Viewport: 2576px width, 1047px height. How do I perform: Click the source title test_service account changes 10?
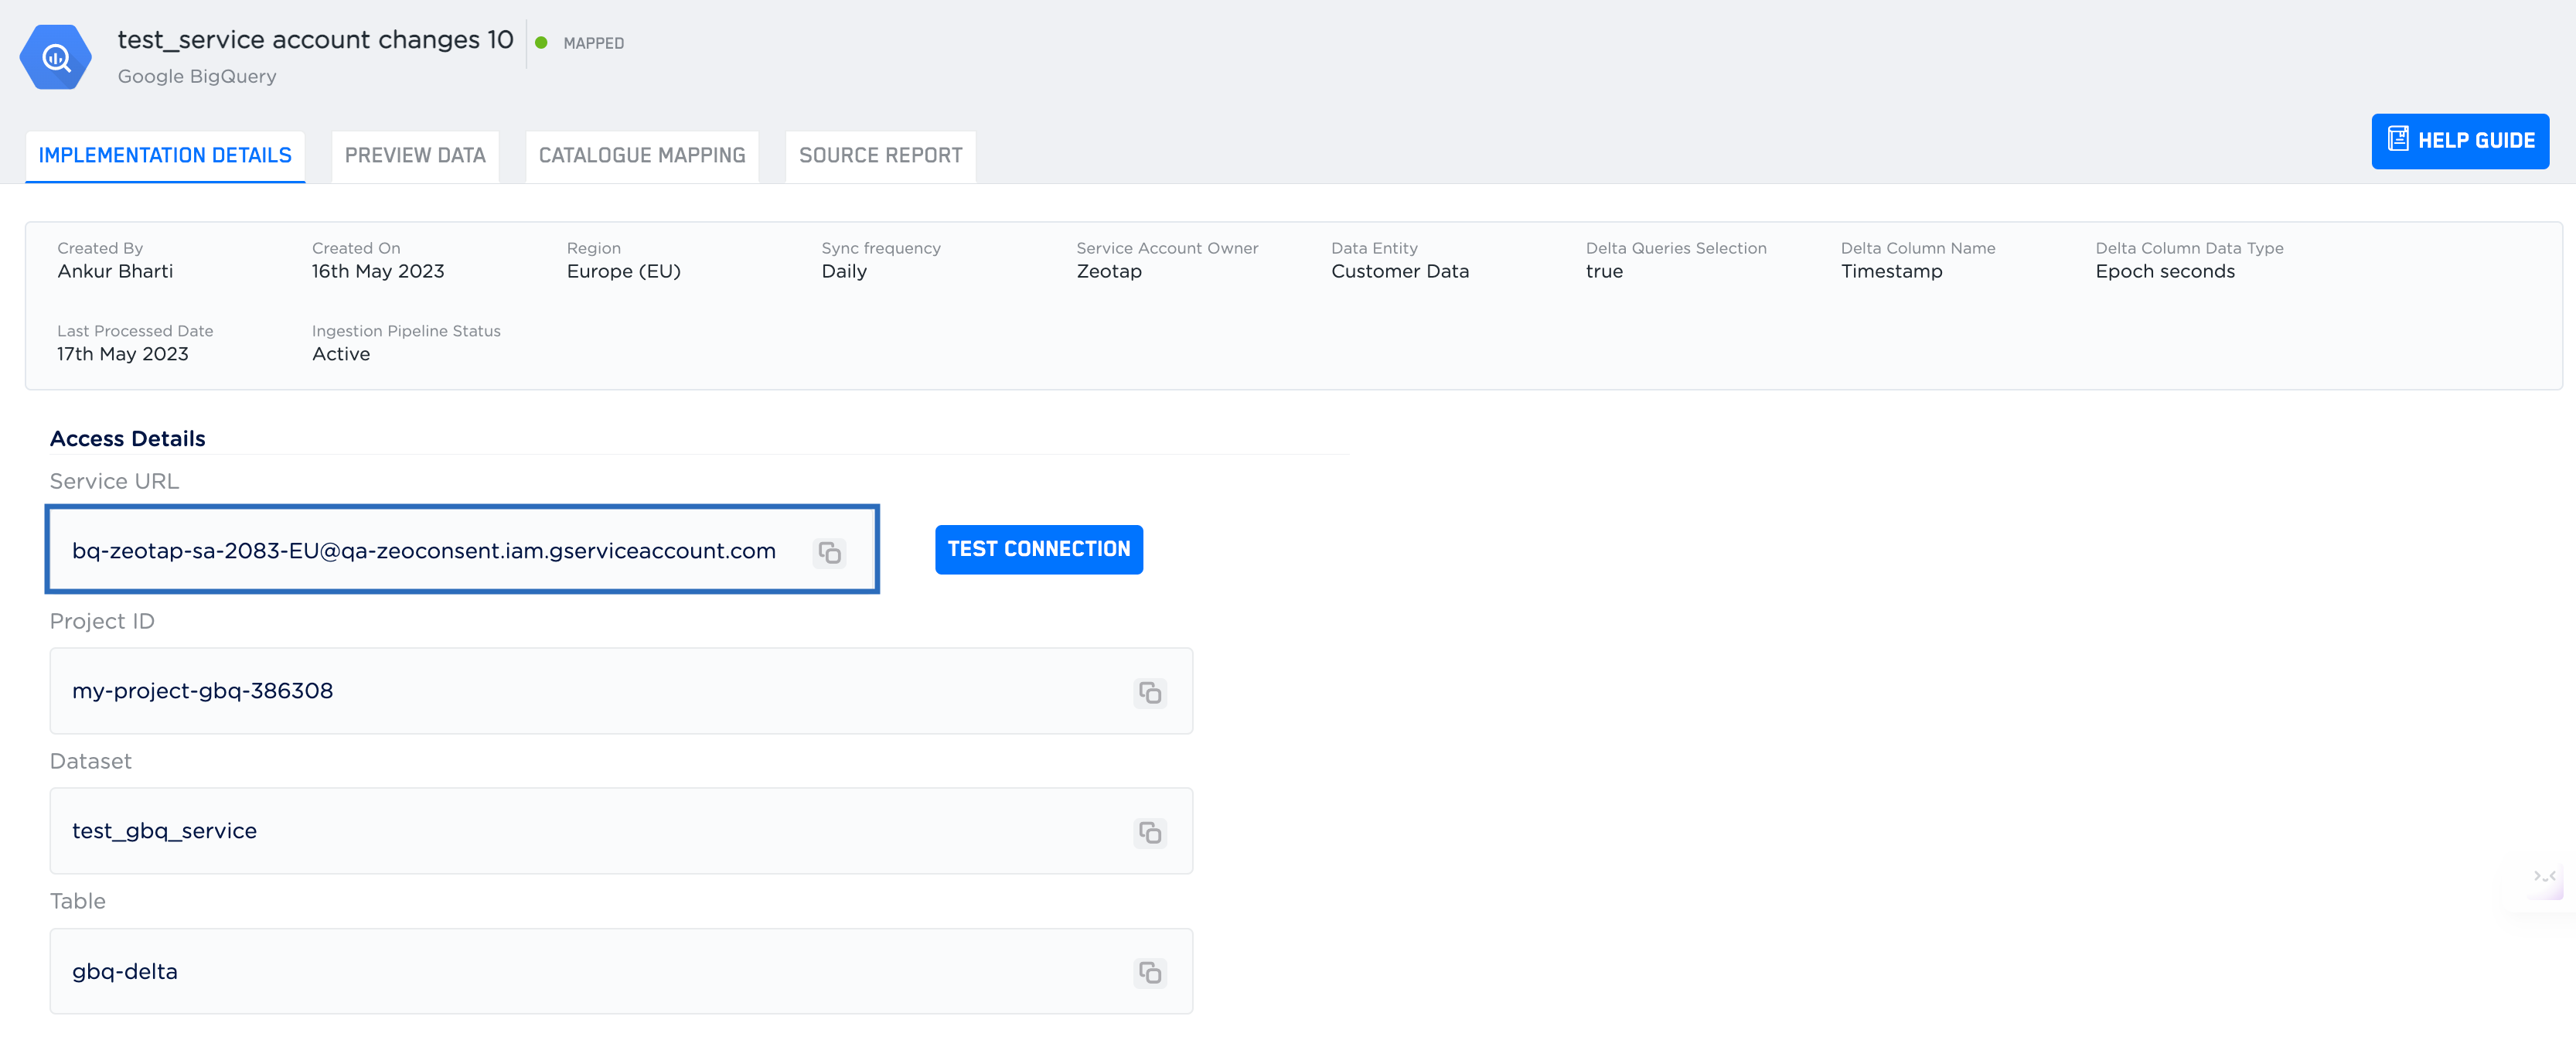tap(315, 40)
